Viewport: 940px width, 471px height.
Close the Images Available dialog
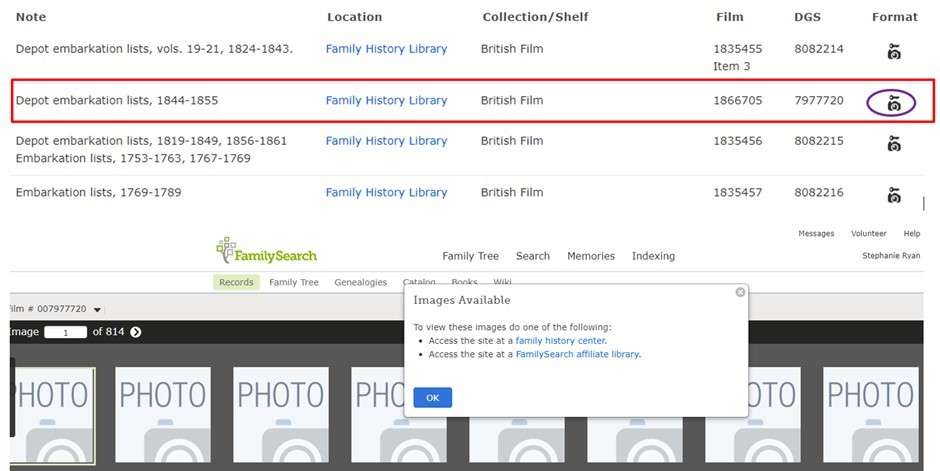click(x=740, y=292)
